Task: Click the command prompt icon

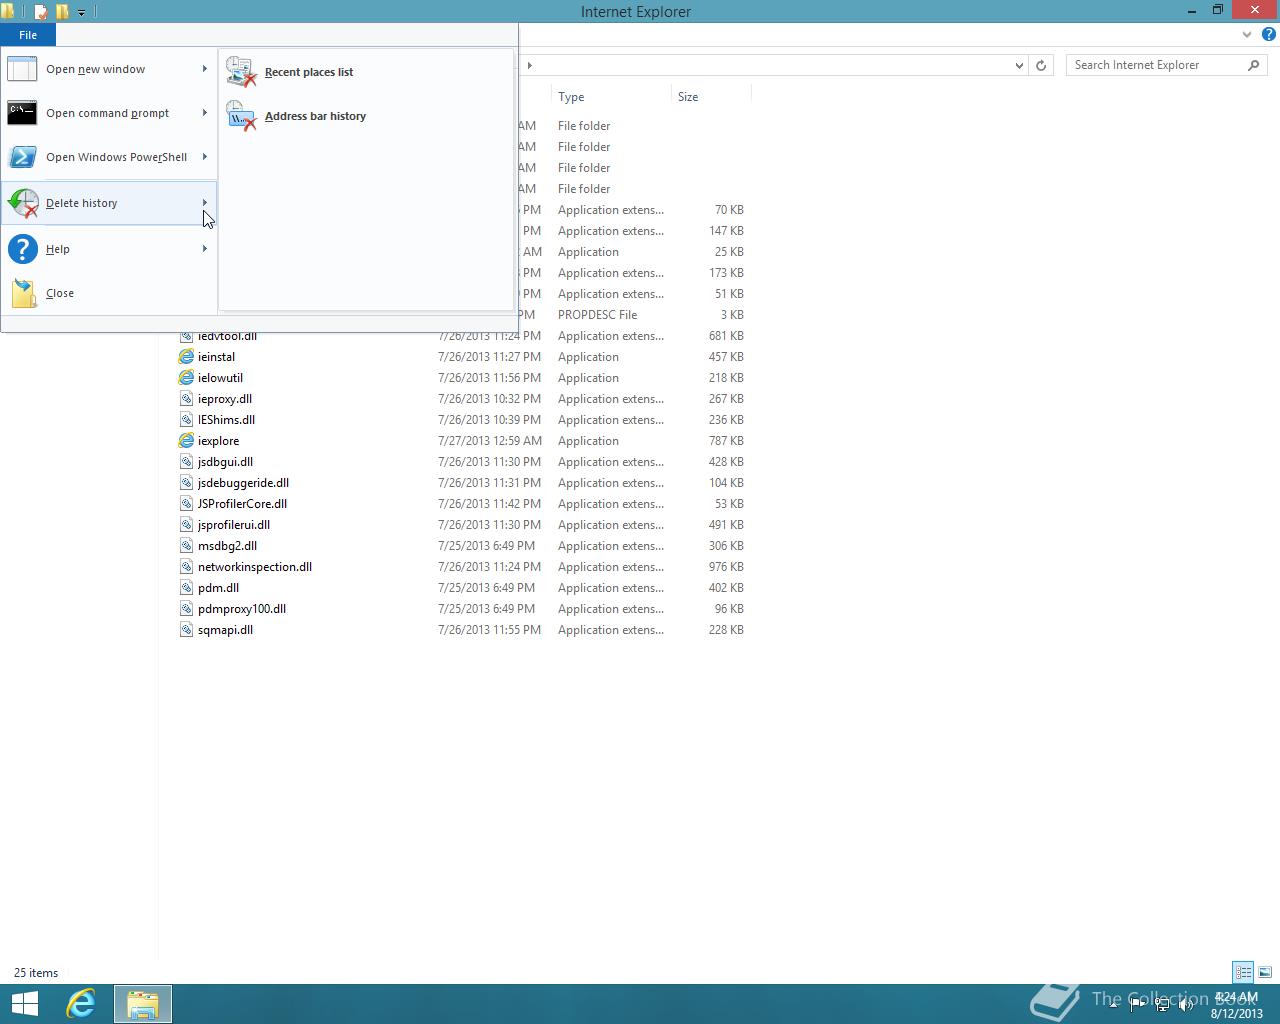Action: (22, 113)
